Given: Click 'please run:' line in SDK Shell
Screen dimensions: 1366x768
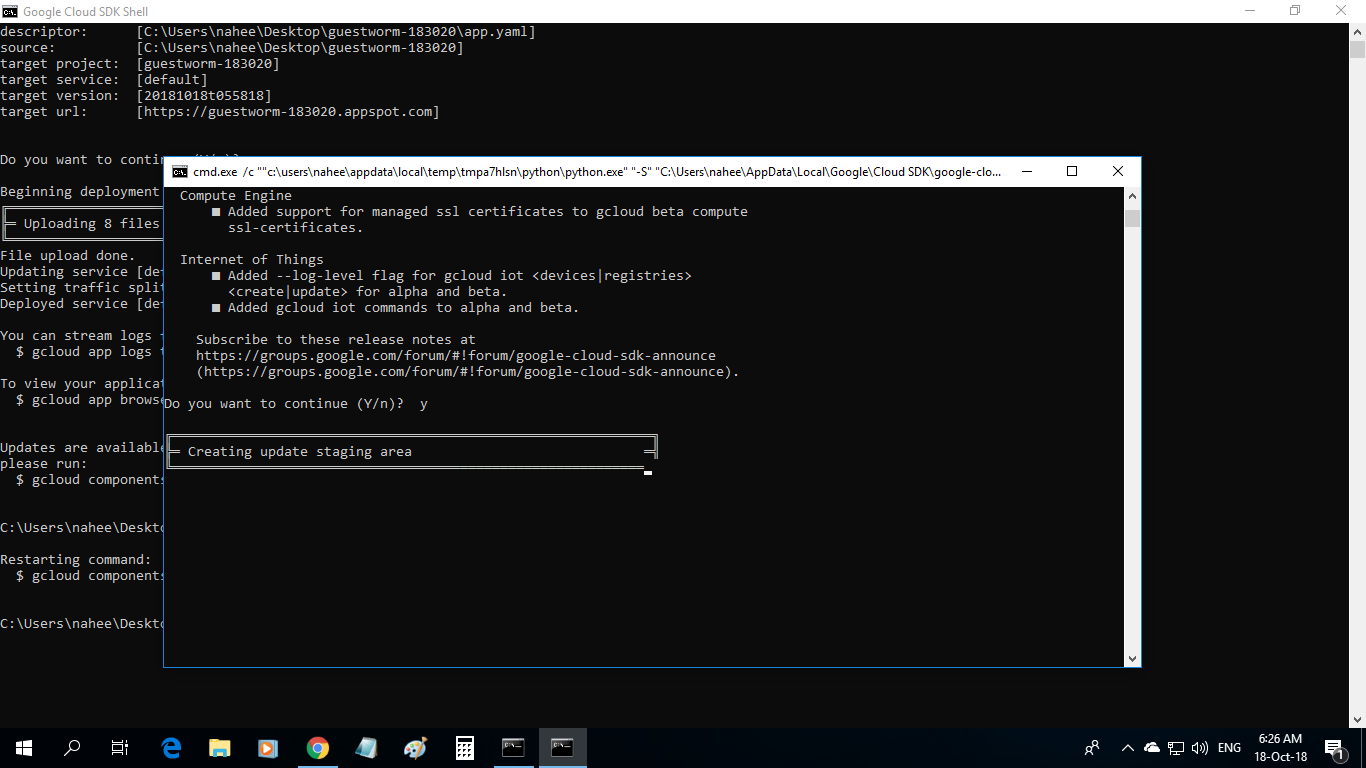Looking at the screenshot, I should click(44, 464).
